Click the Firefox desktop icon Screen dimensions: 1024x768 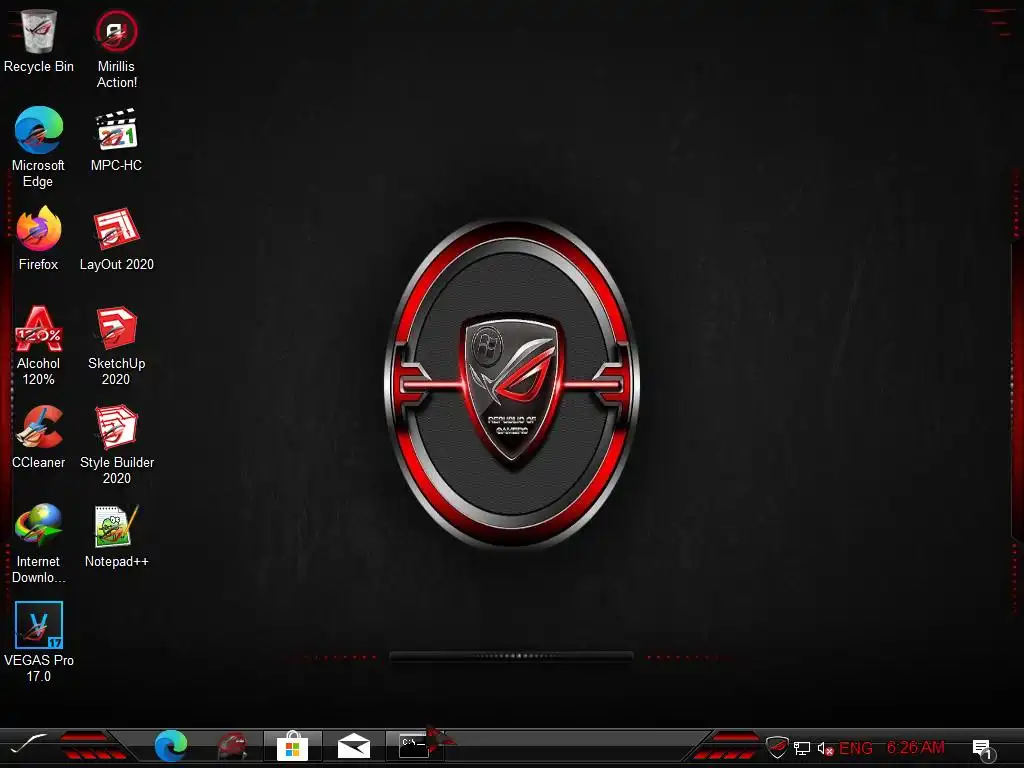pos(39,239)
